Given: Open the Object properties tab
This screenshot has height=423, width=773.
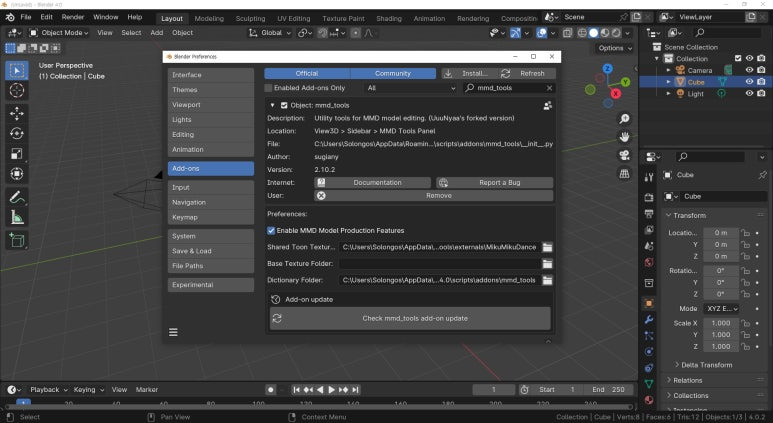Looking at the screenshot, I should 649,304.
